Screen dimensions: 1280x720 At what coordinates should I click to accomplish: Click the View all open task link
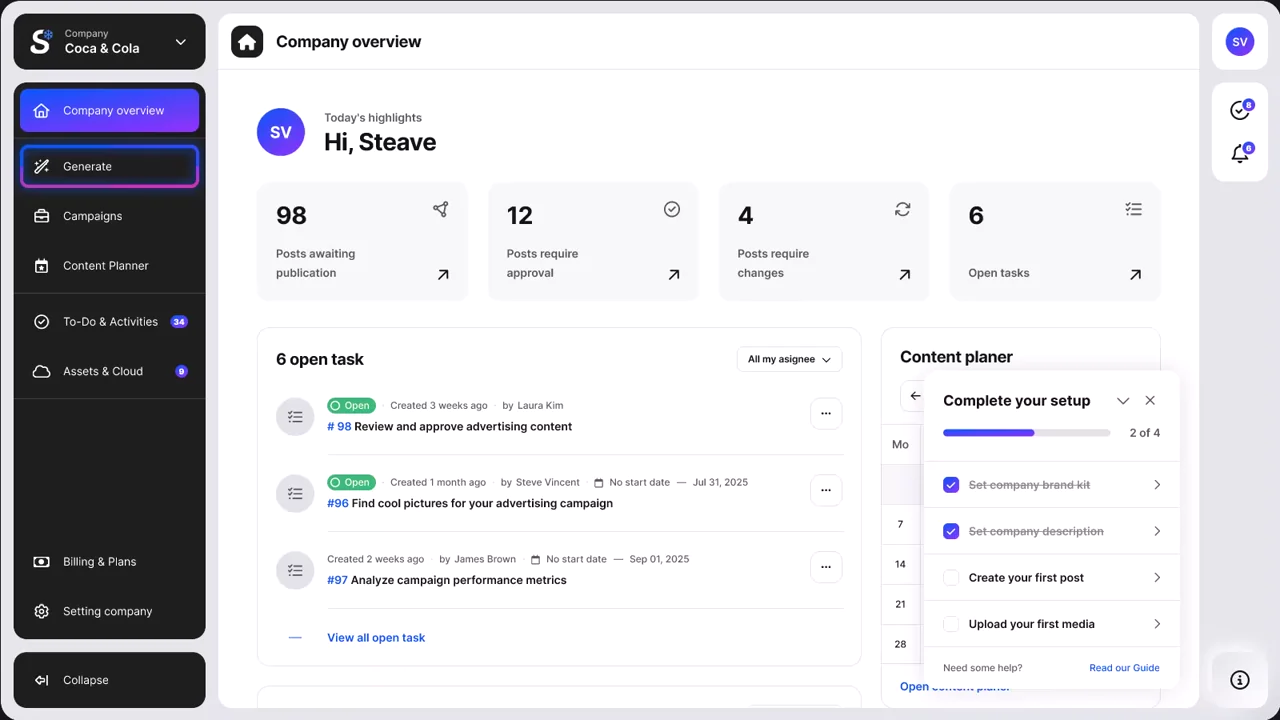376,638
